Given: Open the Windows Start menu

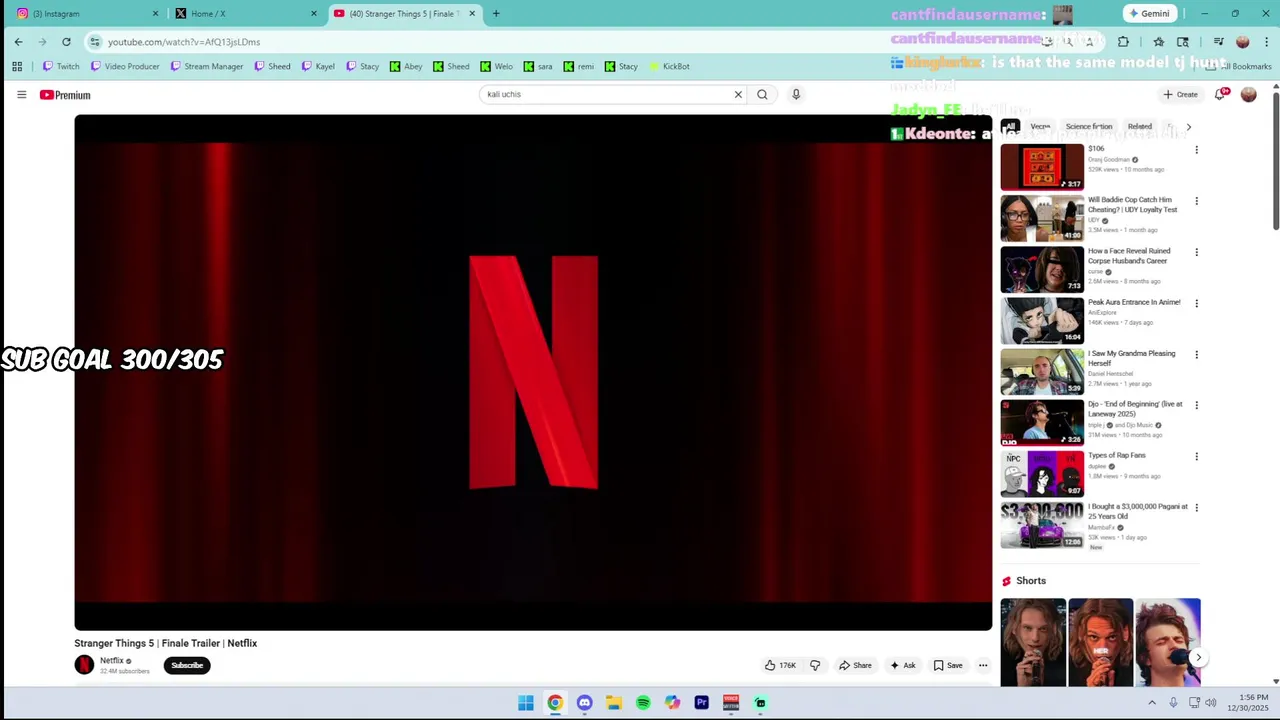Looking at the screenshot, I should 526,703.
